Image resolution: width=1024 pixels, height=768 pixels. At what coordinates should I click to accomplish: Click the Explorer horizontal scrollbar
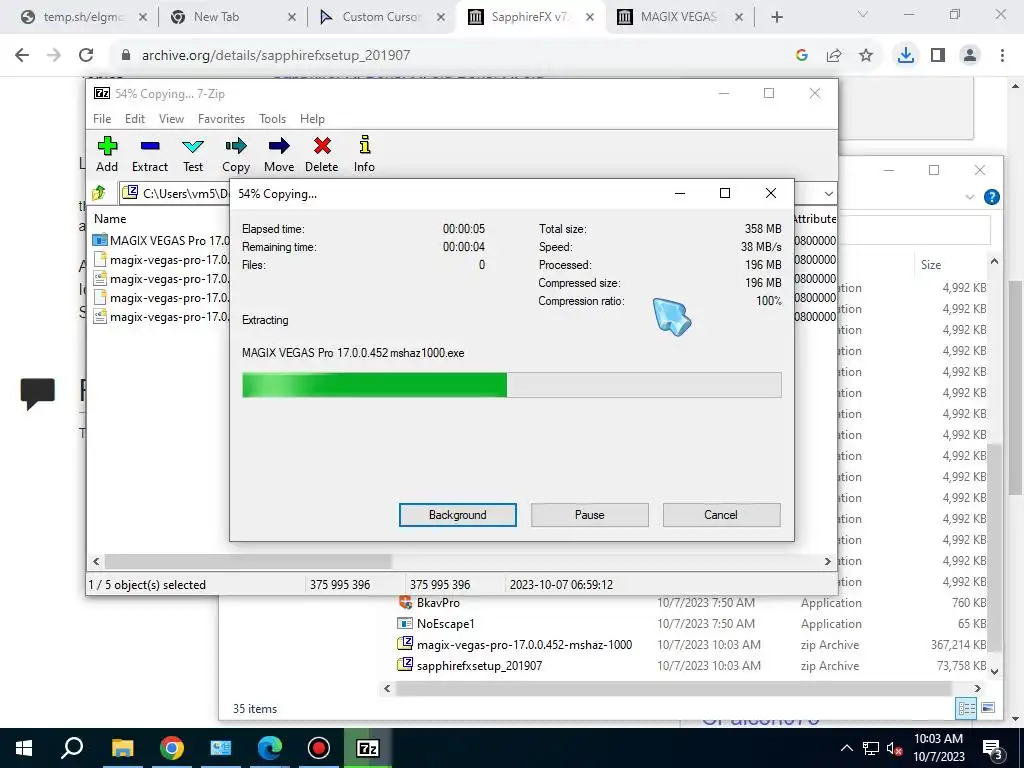pyautogui.click(x=673, y=688)
